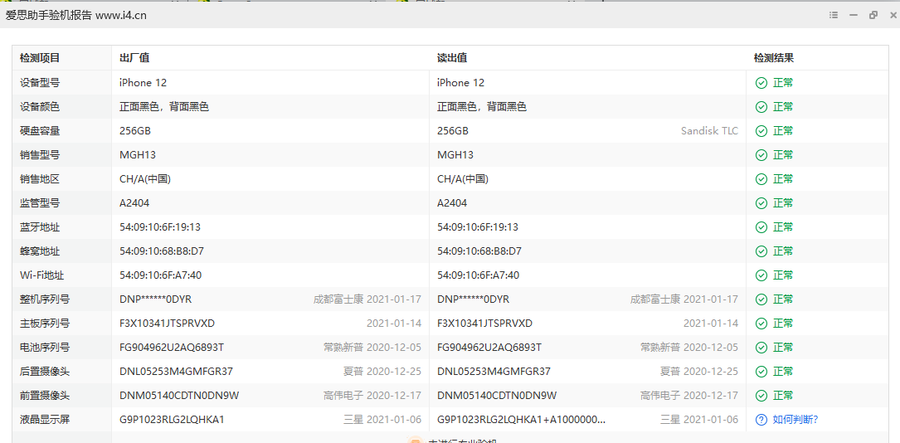Click green check icon in 电池序列号 row

[x=761, y=348]
